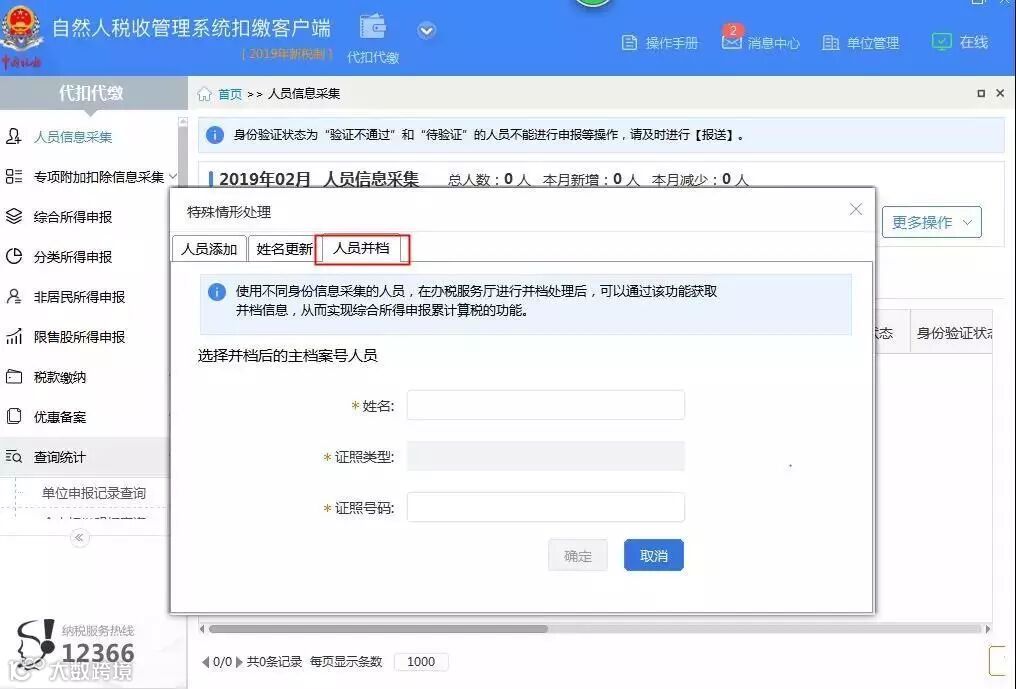Open the 代扣代缴 wallet icon in header
This screenshot has height=689, width=1016.
click(x=373, y=27)
